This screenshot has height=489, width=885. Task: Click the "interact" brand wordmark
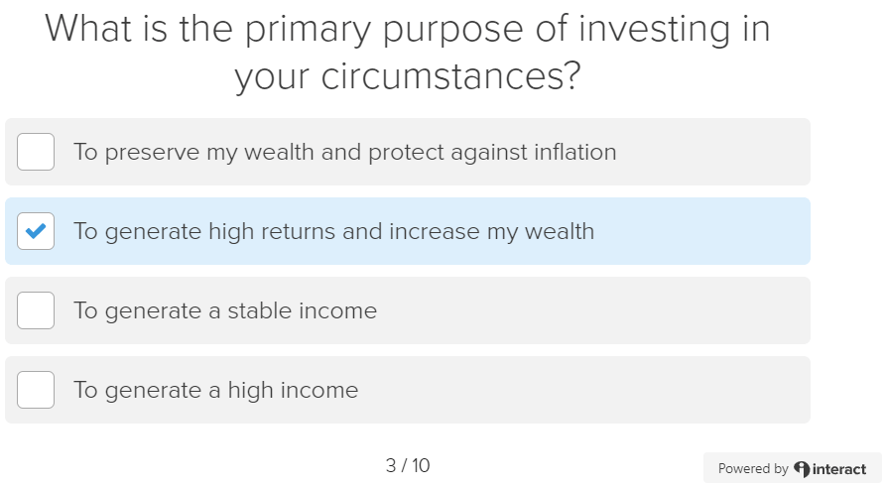[840, 469]
